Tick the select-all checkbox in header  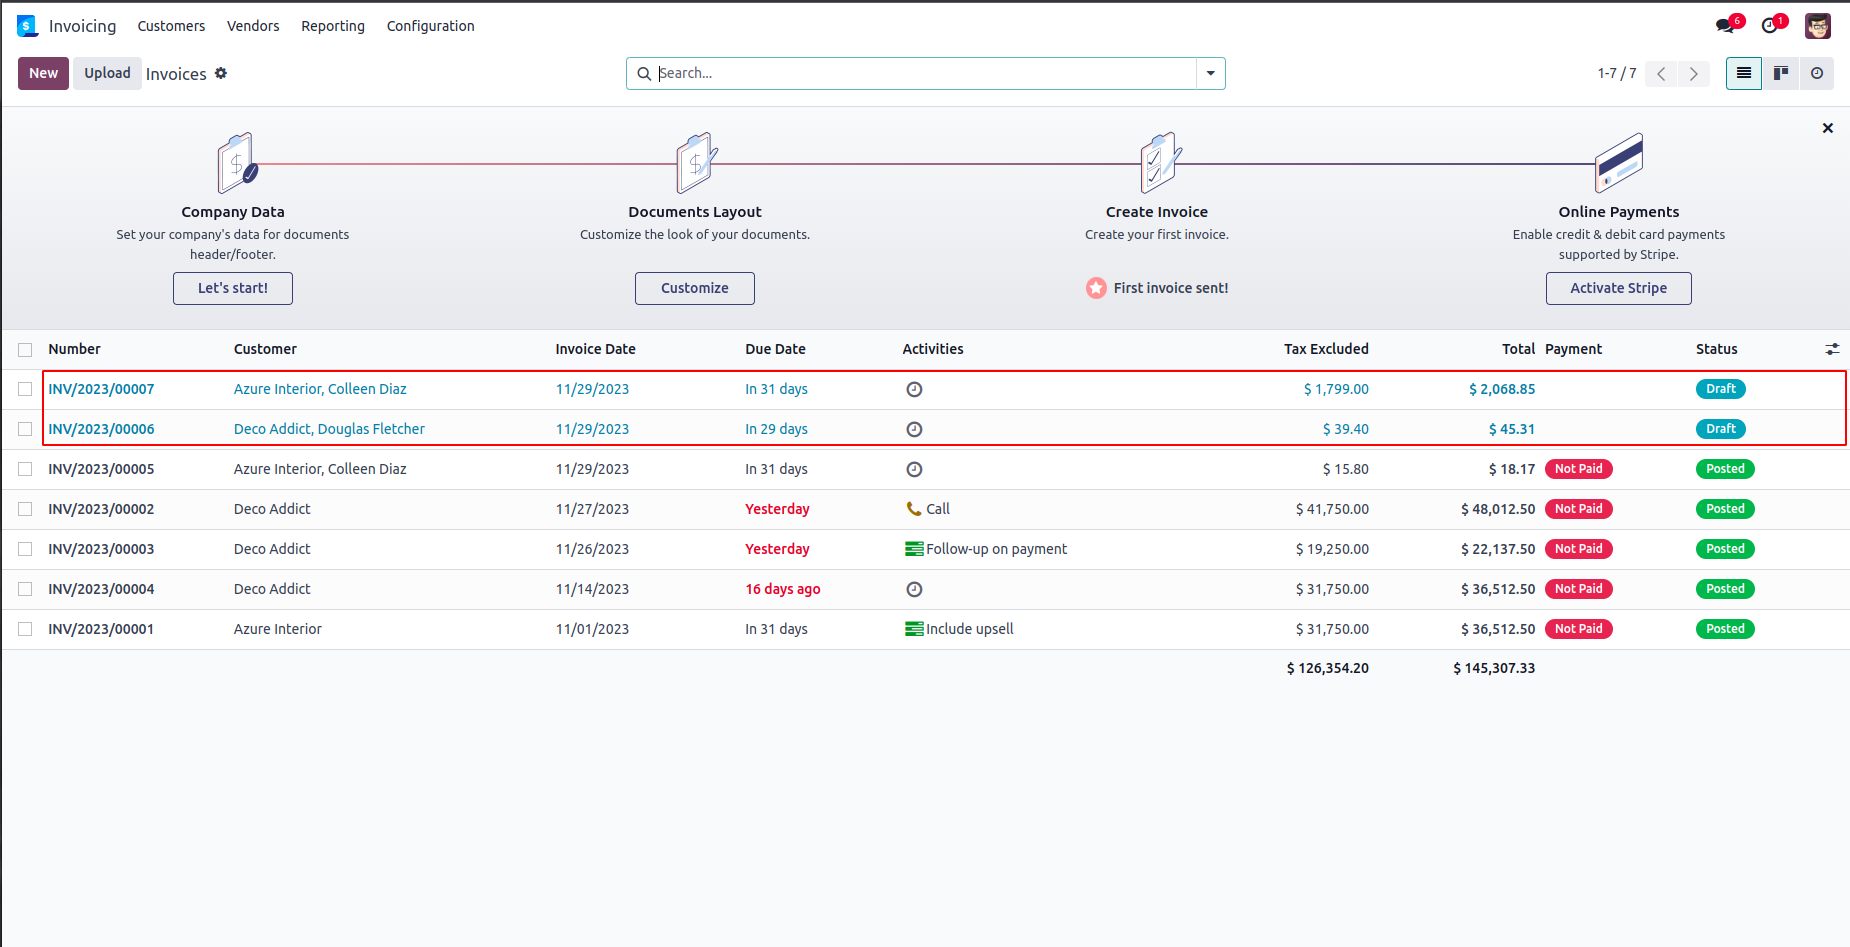point(25,350)
